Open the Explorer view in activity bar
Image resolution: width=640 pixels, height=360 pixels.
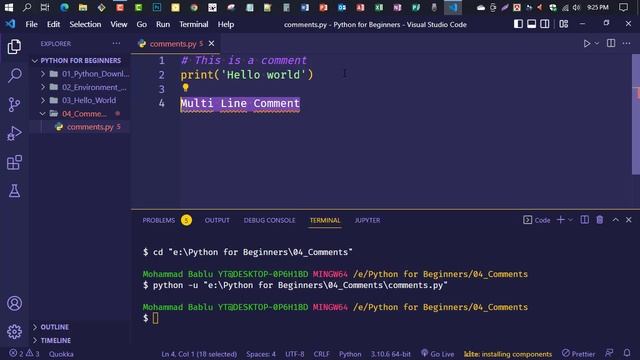14,47
